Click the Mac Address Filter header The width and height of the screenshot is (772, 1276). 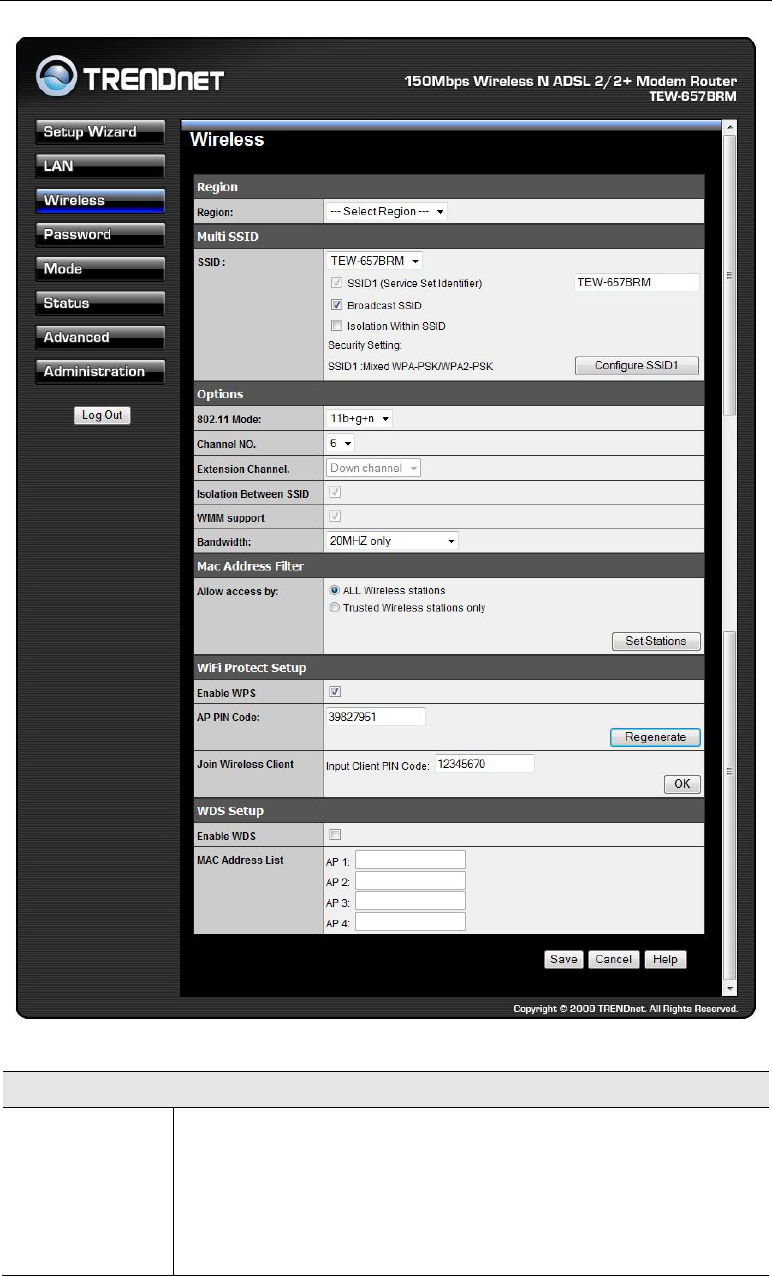coord(450,566)
